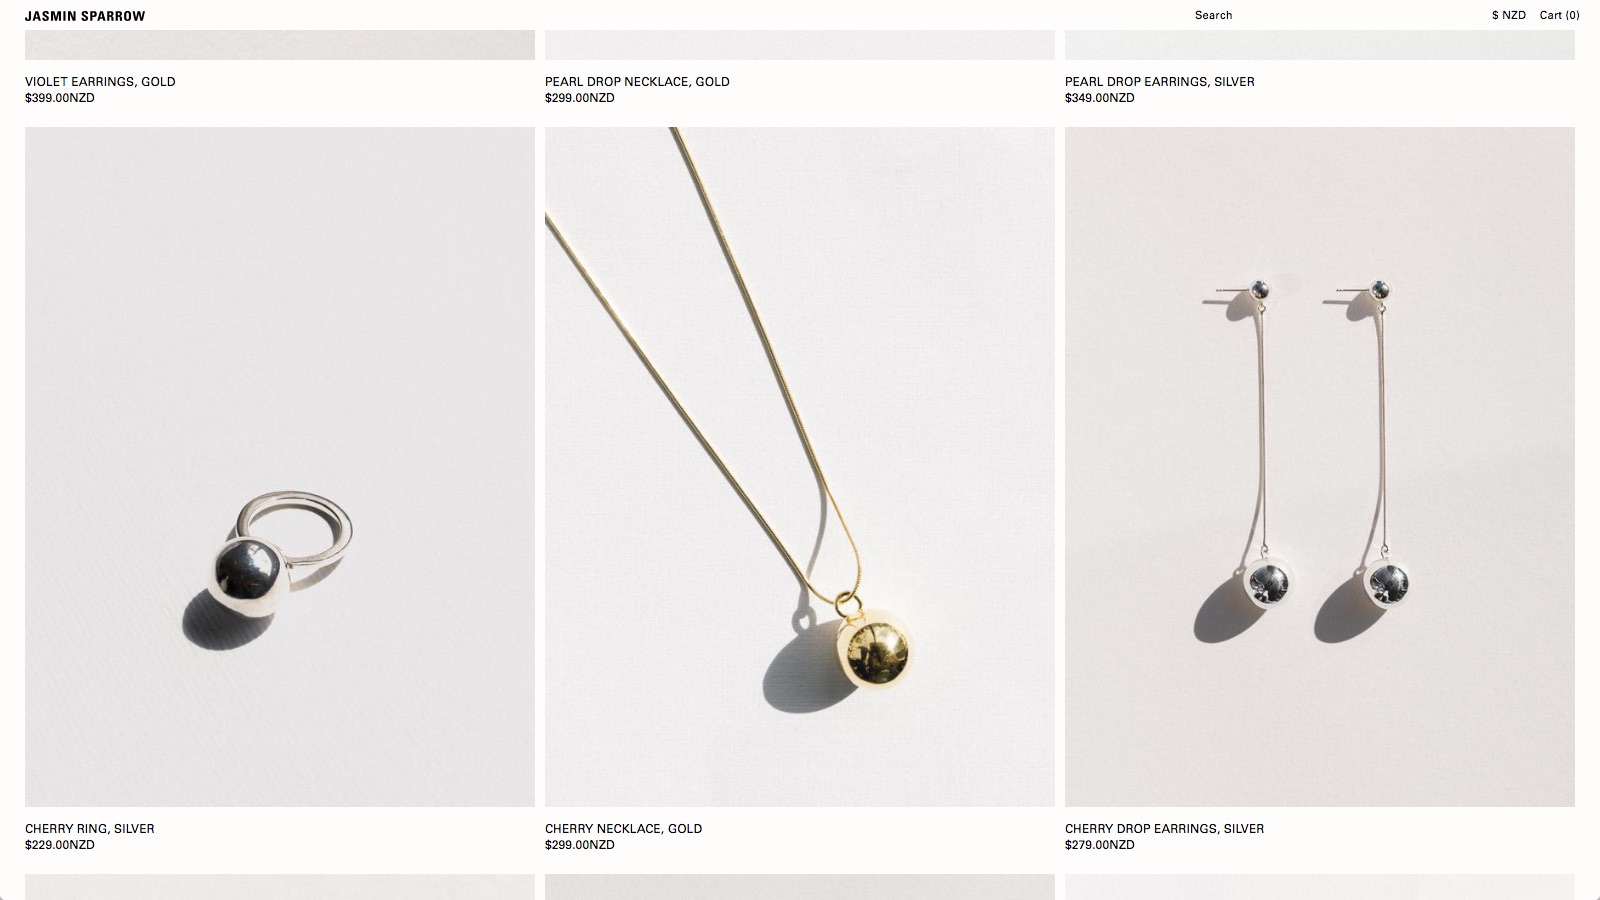This screenshot has width=1600, height=900.
Task: Select the Cherry Ring Silver product image
Action: click(280, 467)
